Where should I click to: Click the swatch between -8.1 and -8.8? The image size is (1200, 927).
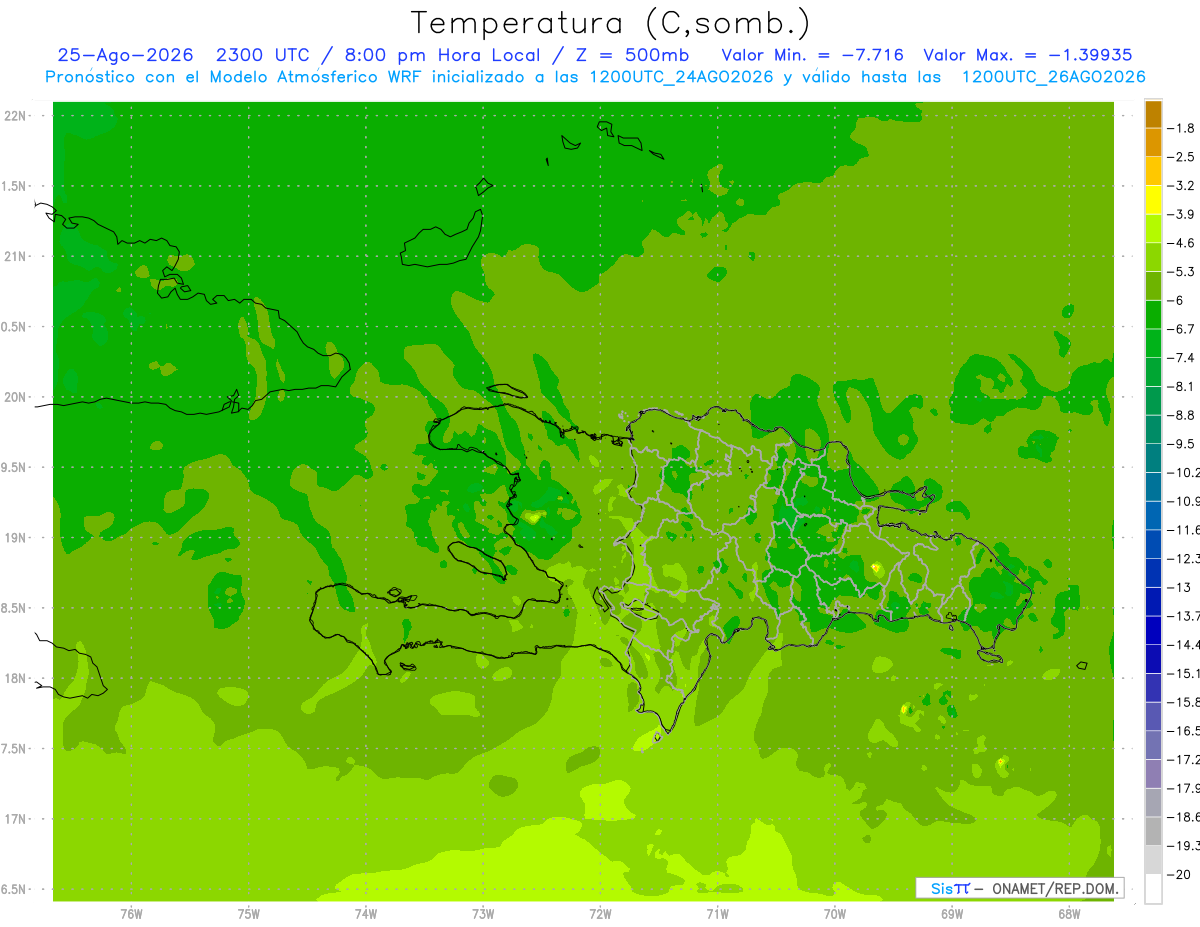[1153, 401]
